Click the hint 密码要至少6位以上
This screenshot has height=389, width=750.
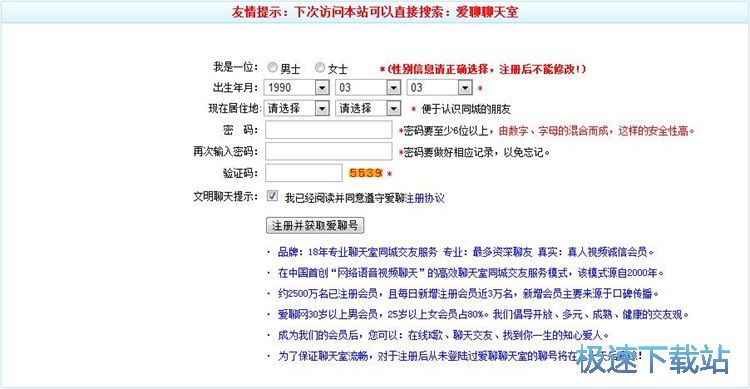[446, 131]
